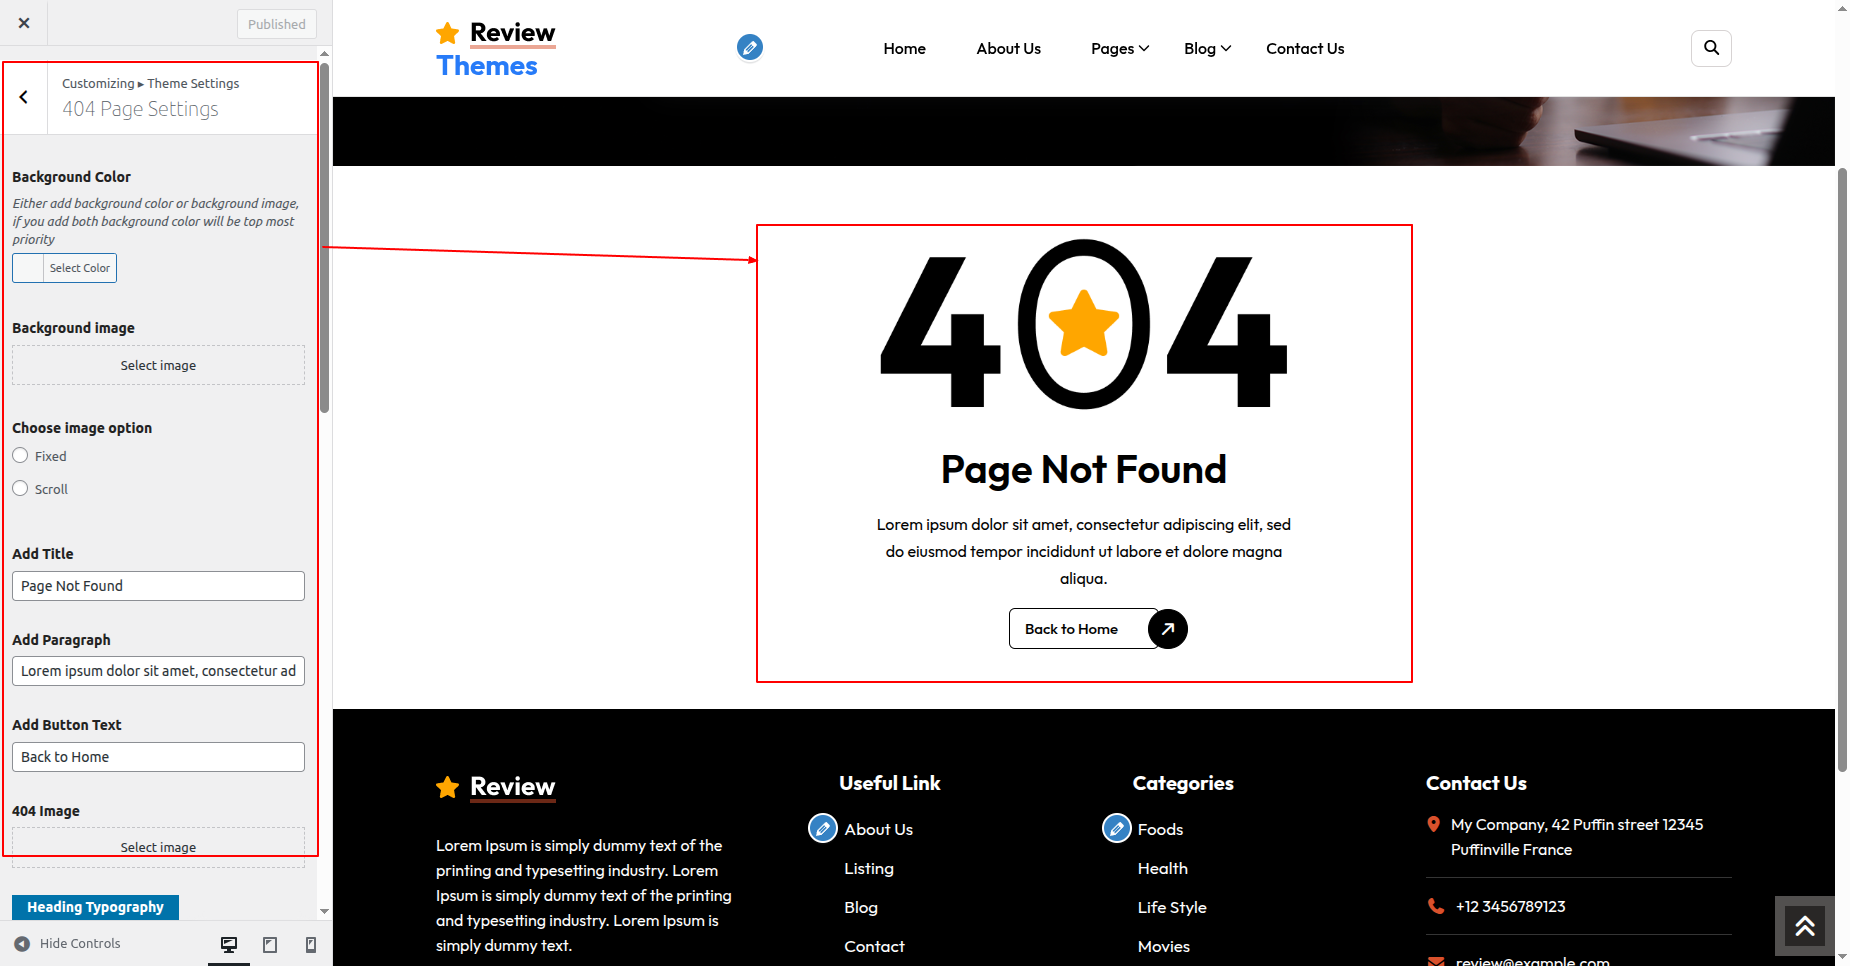Screen dimensions: 1850x966
Task: Click the customizer panel scrollbar
Action: click(324, 237)
